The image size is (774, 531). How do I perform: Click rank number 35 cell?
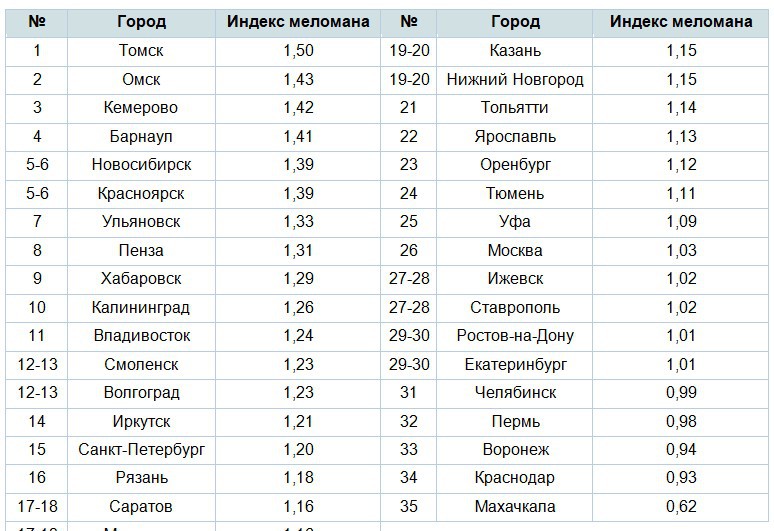tap(408, 506)
